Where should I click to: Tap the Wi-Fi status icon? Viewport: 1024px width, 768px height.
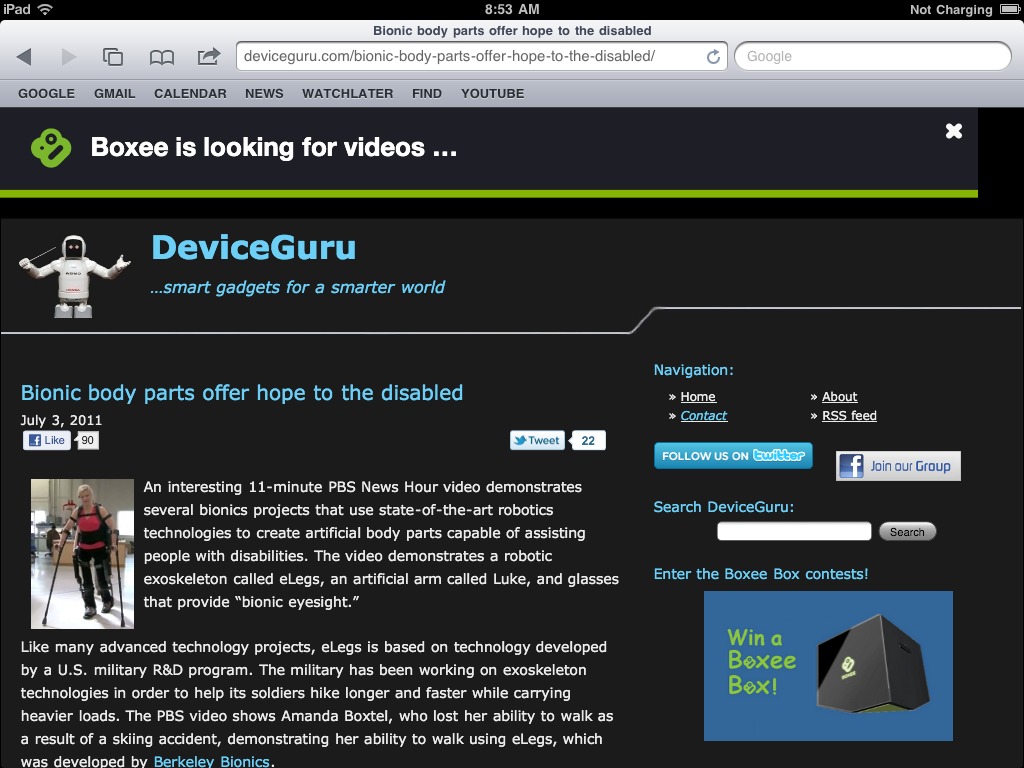(x=45, y=9)
